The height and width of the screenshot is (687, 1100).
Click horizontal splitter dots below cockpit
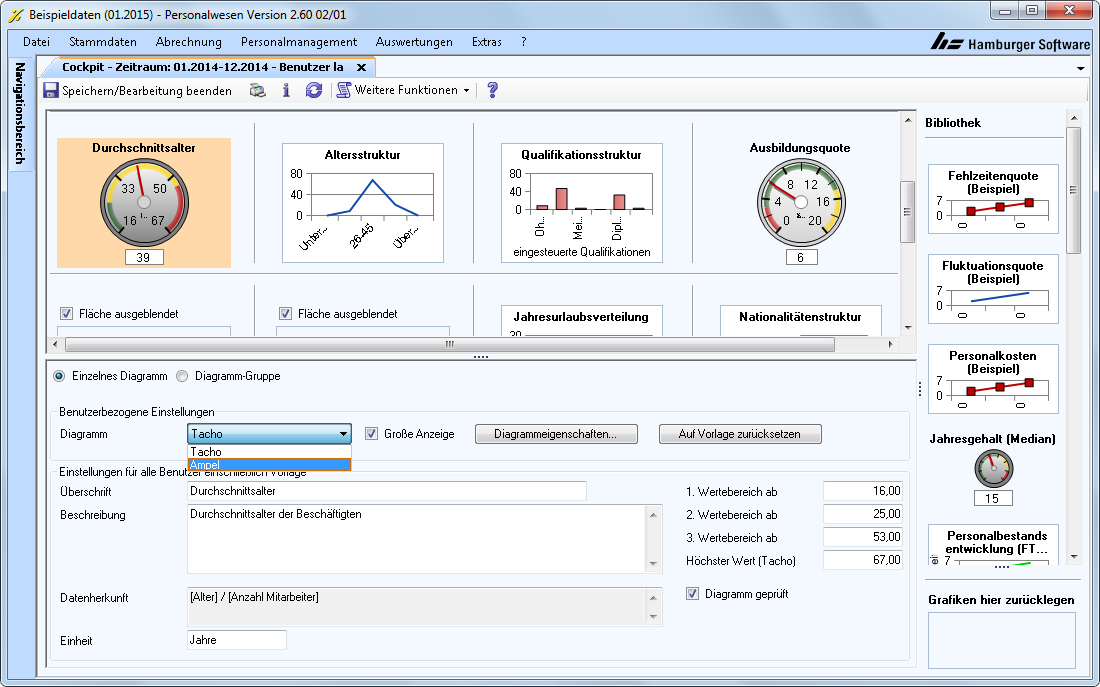click(481, 356)
